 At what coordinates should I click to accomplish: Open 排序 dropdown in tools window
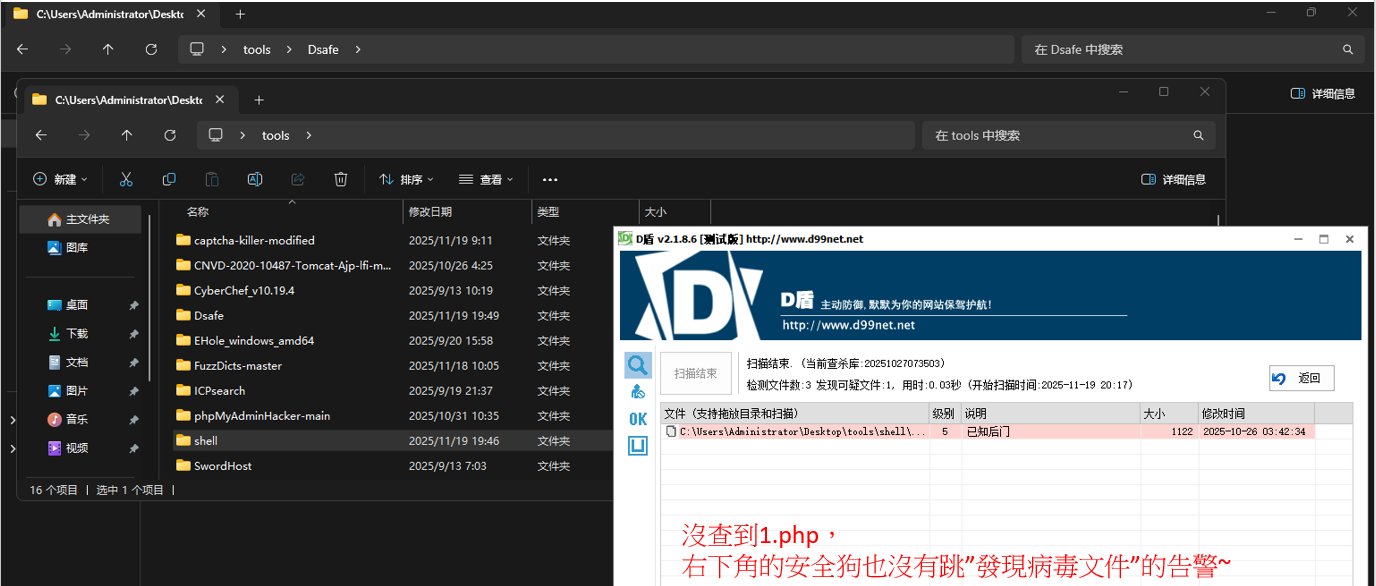[407, 179]
